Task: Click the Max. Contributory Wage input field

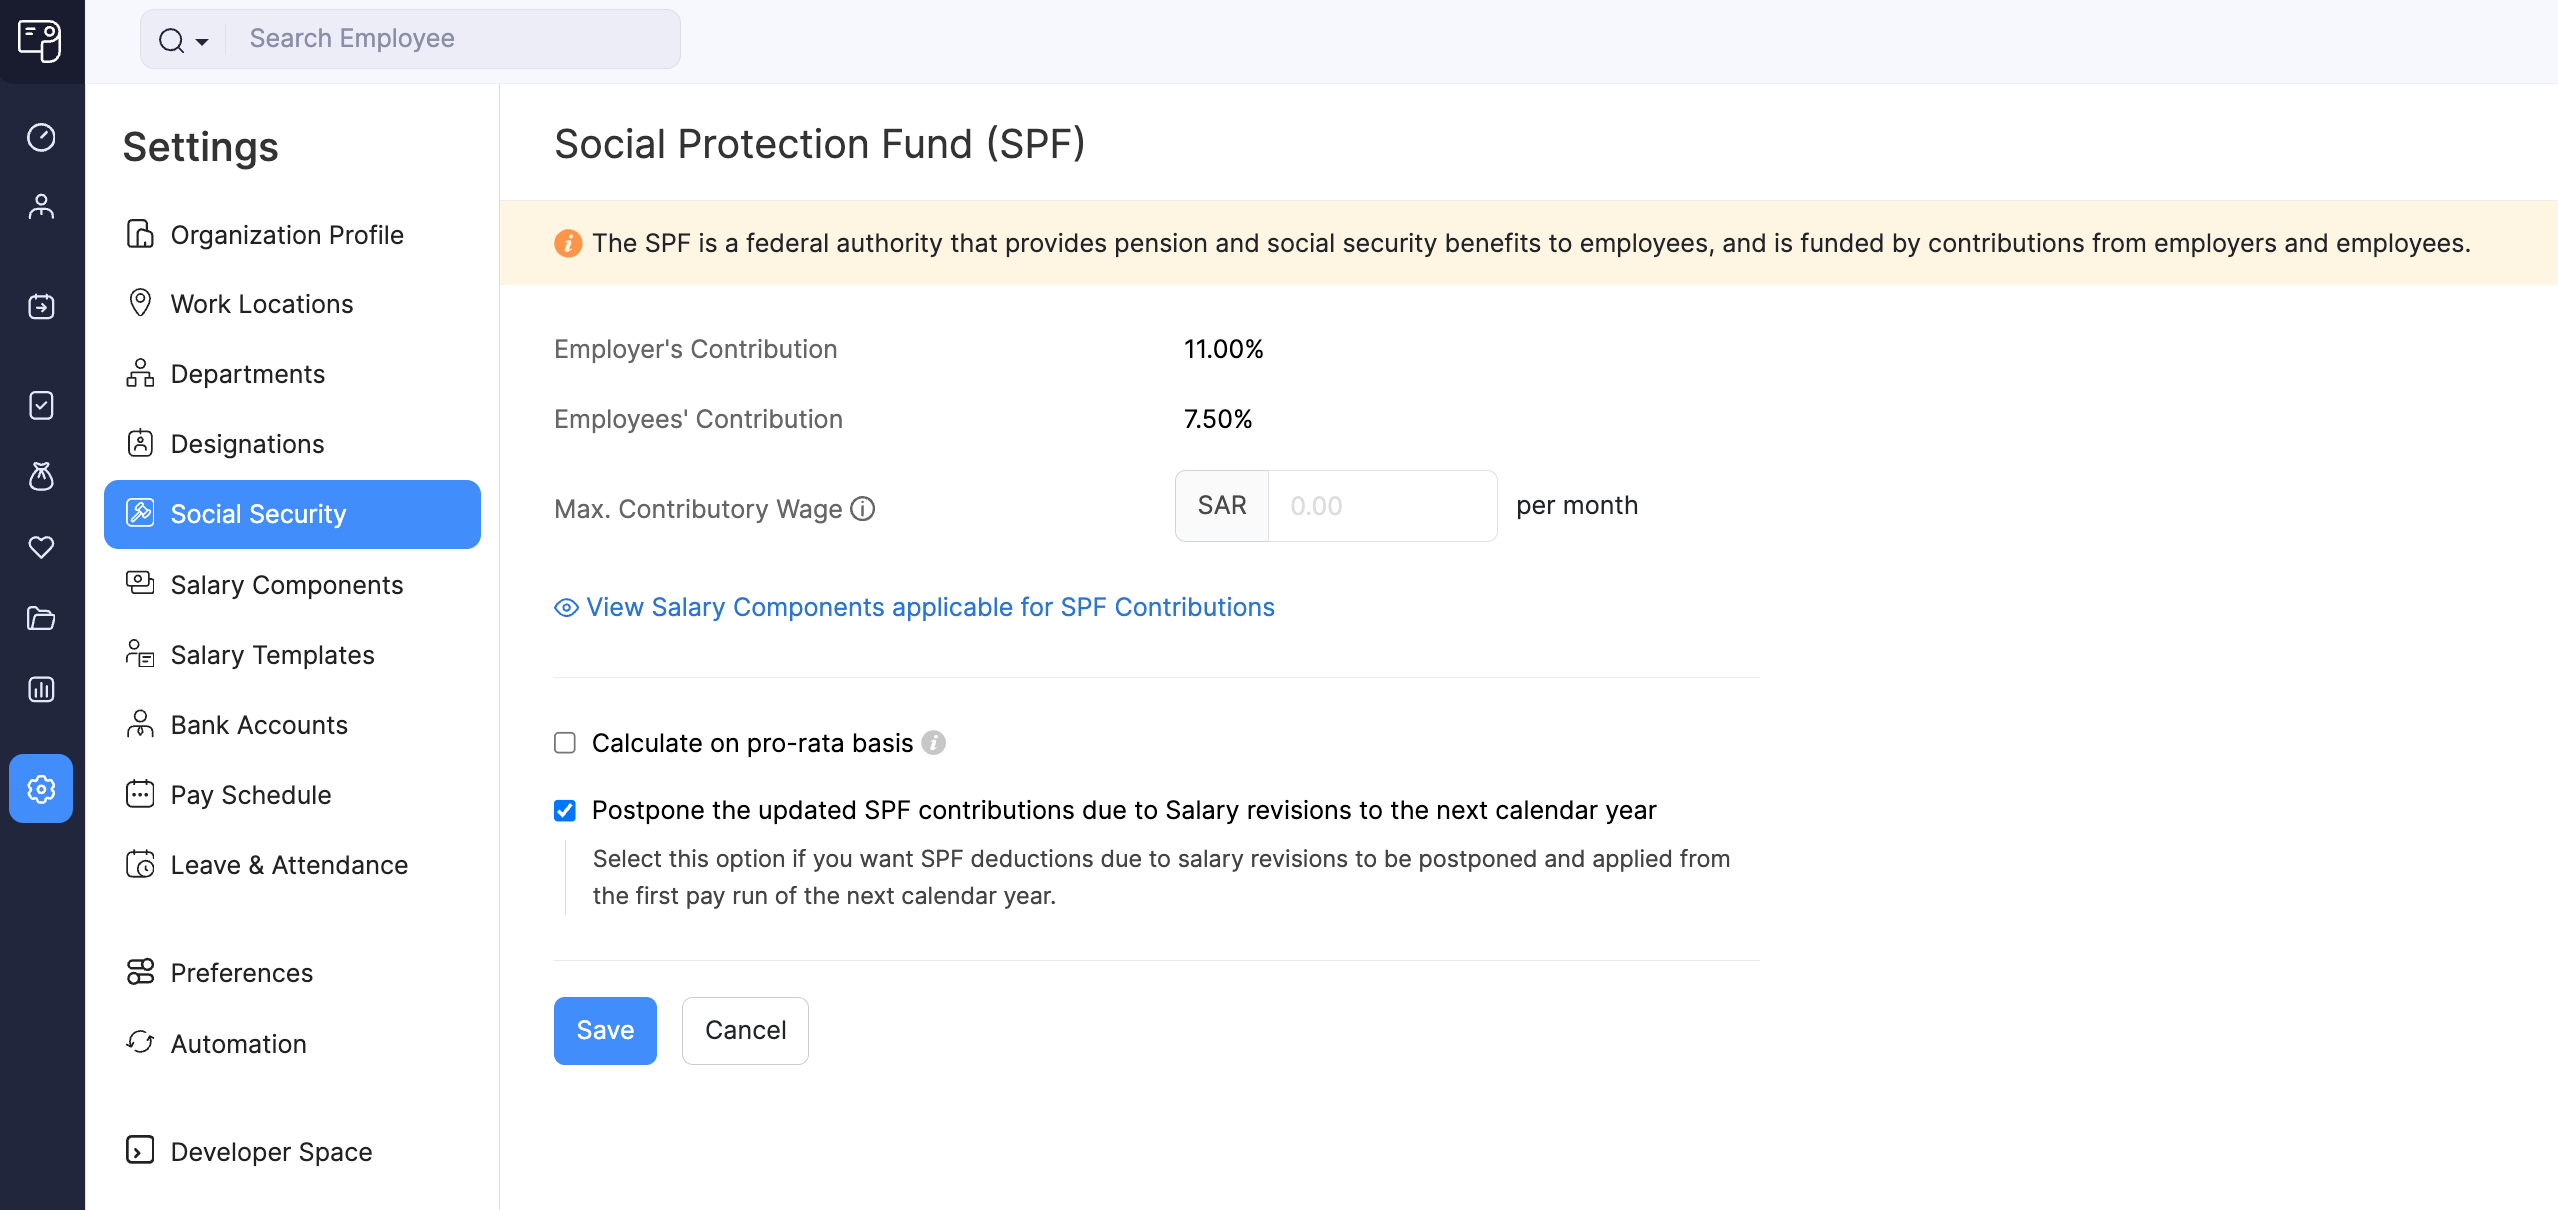Action: coord(1381,505)
